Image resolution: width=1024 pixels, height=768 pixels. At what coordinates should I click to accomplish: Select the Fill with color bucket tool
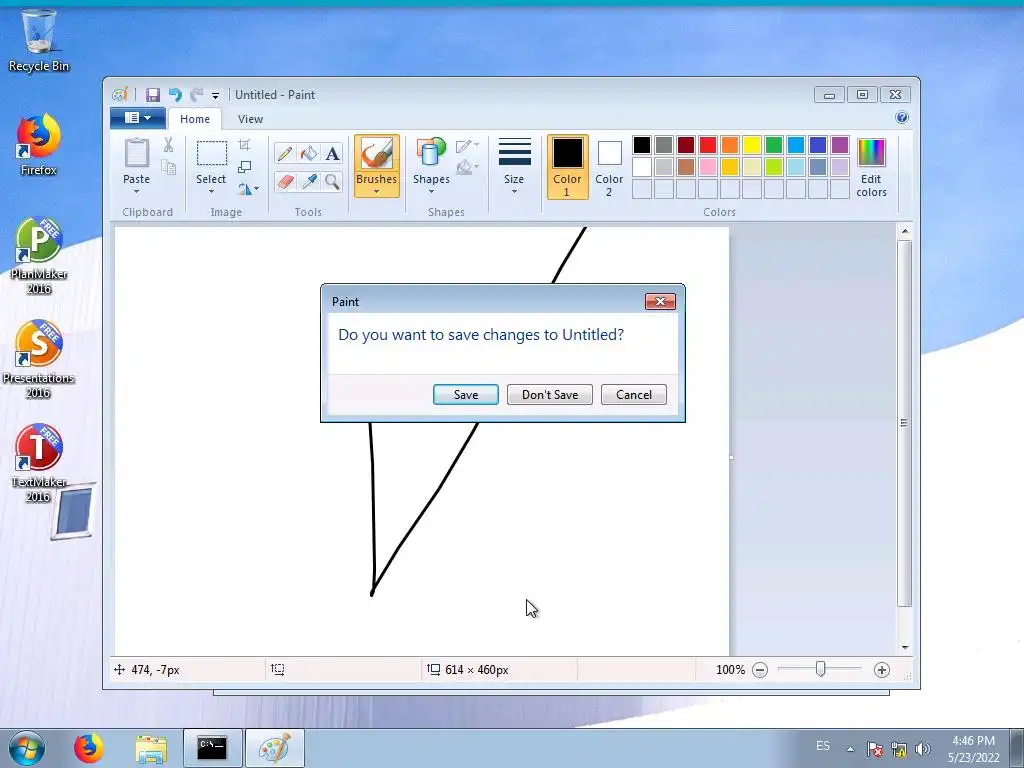(308, 153)
